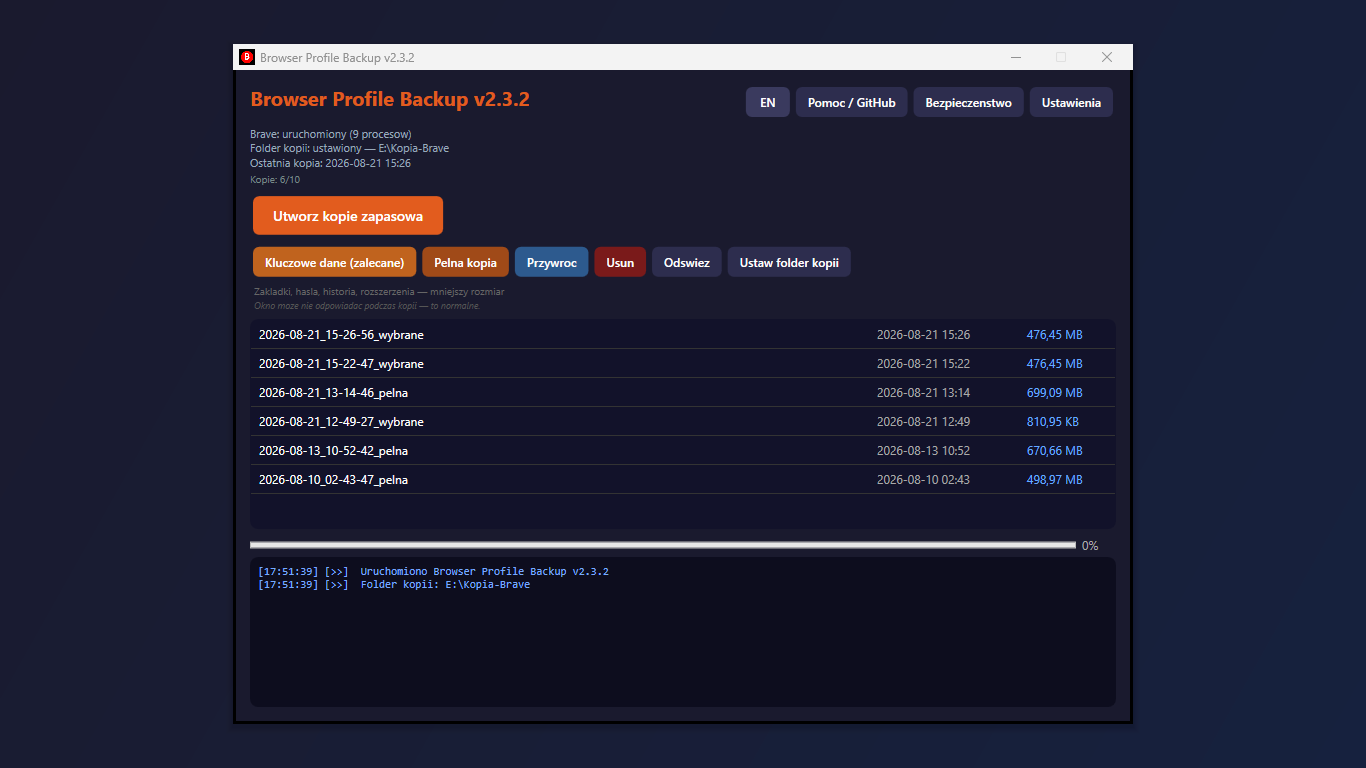Image resolution: width=1366 pixels, height=768 pixels.
Task: Refresh the list with Odswiez
Action: [x=687, y=262]
